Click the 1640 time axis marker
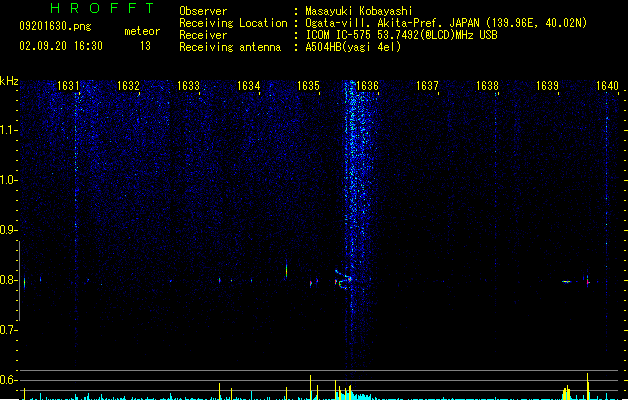Image resolution: width=629 pixels, height=400 pixels. pyautogui.click(x=607, y=86)
